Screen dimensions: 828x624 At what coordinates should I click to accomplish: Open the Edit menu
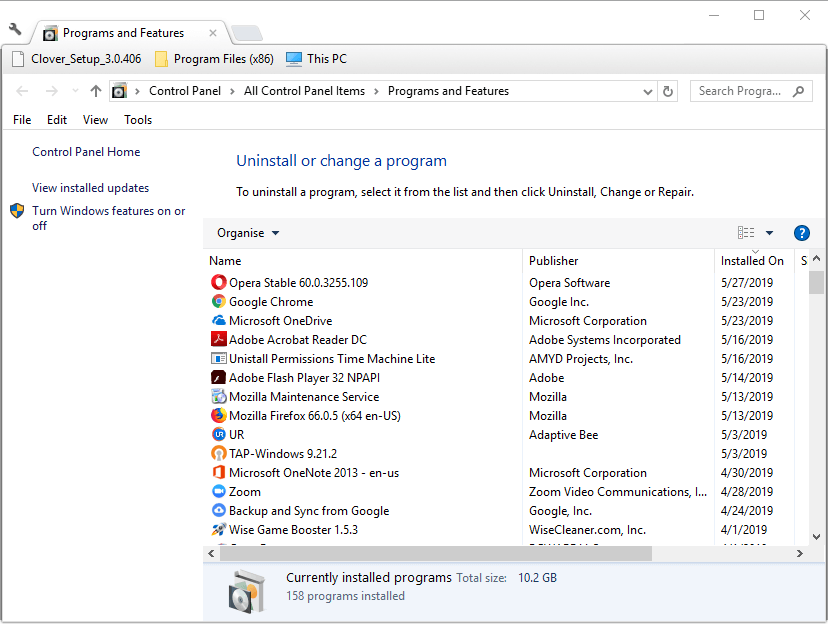coord(57,120)
